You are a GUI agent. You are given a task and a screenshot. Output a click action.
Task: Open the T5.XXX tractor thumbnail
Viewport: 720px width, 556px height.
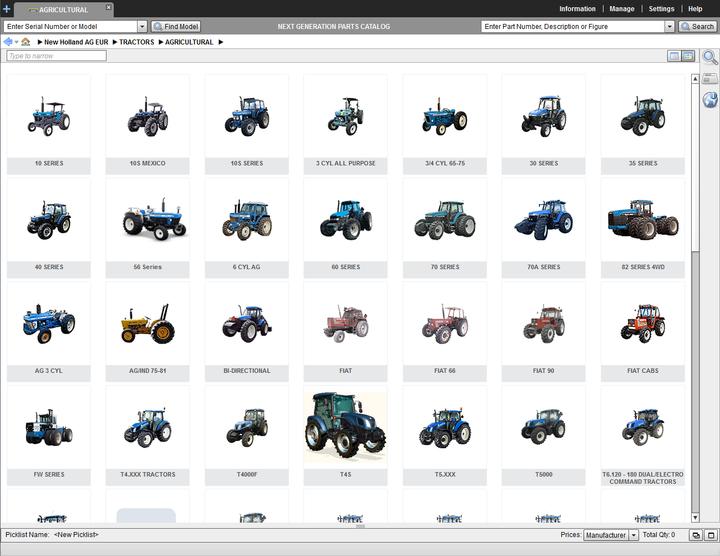(444, 436)
